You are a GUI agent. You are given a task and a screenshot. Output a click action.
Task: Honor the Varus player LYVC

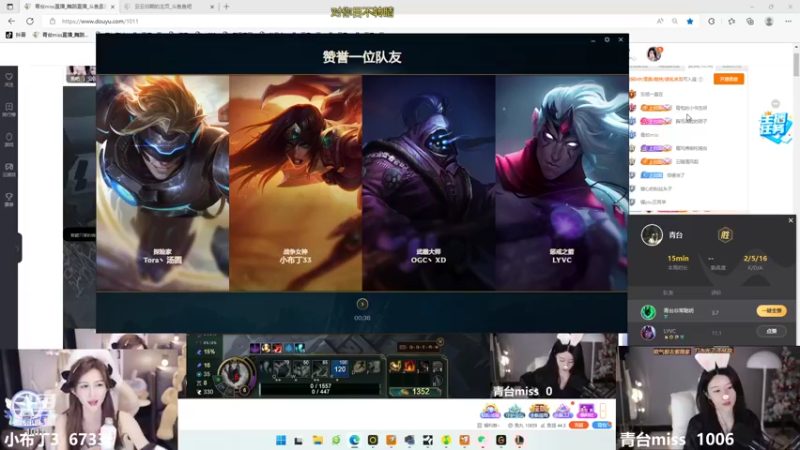click(x=561, y=183)
